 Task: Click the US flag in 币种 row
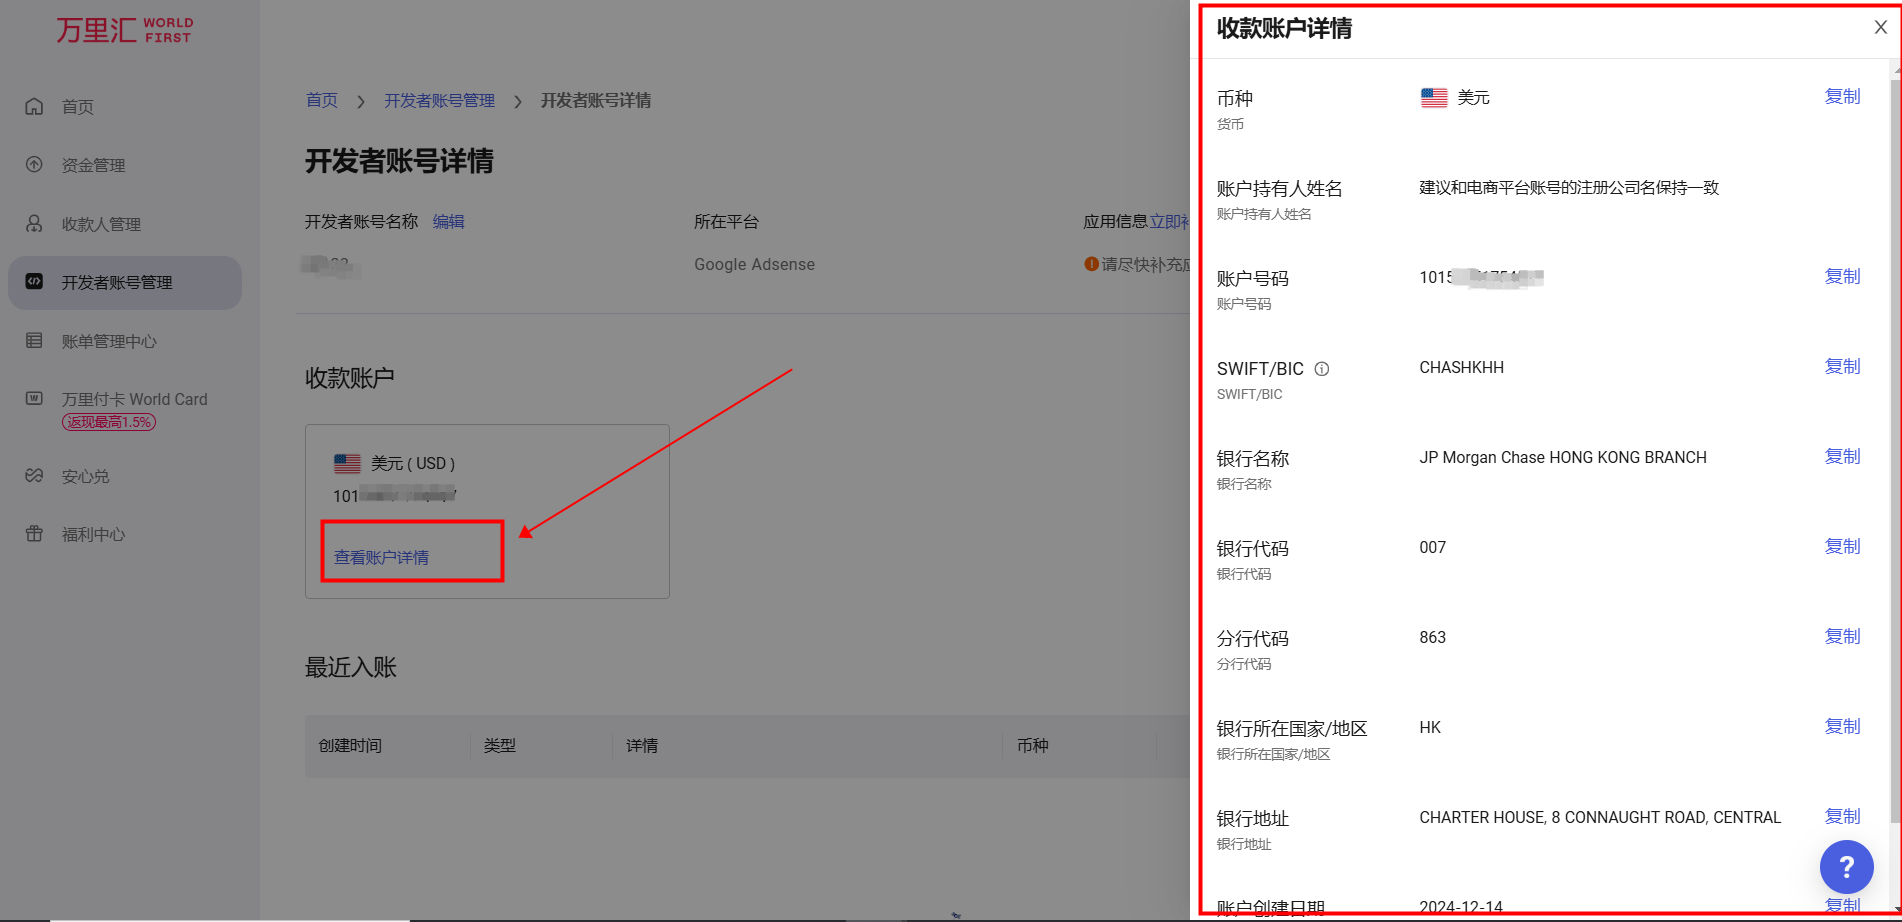click(x=1434, y=98)
